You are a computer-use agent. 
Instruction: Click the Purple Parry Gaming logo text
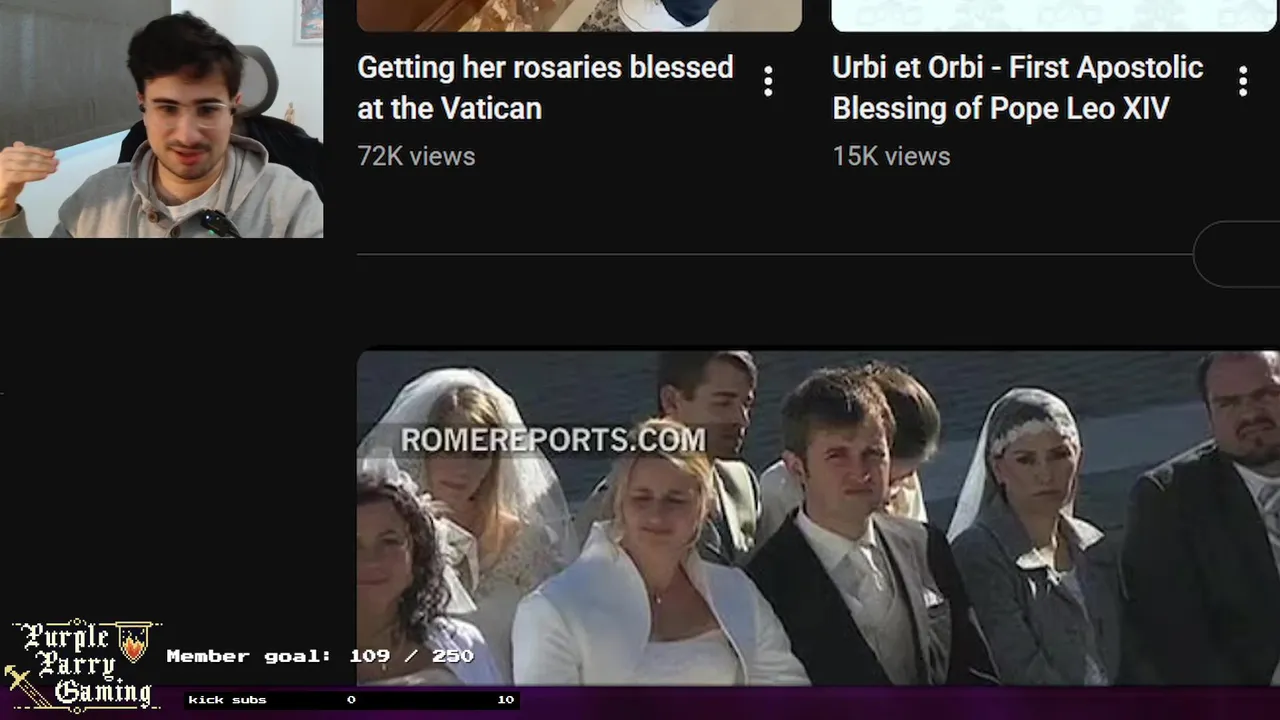(85, 665)
